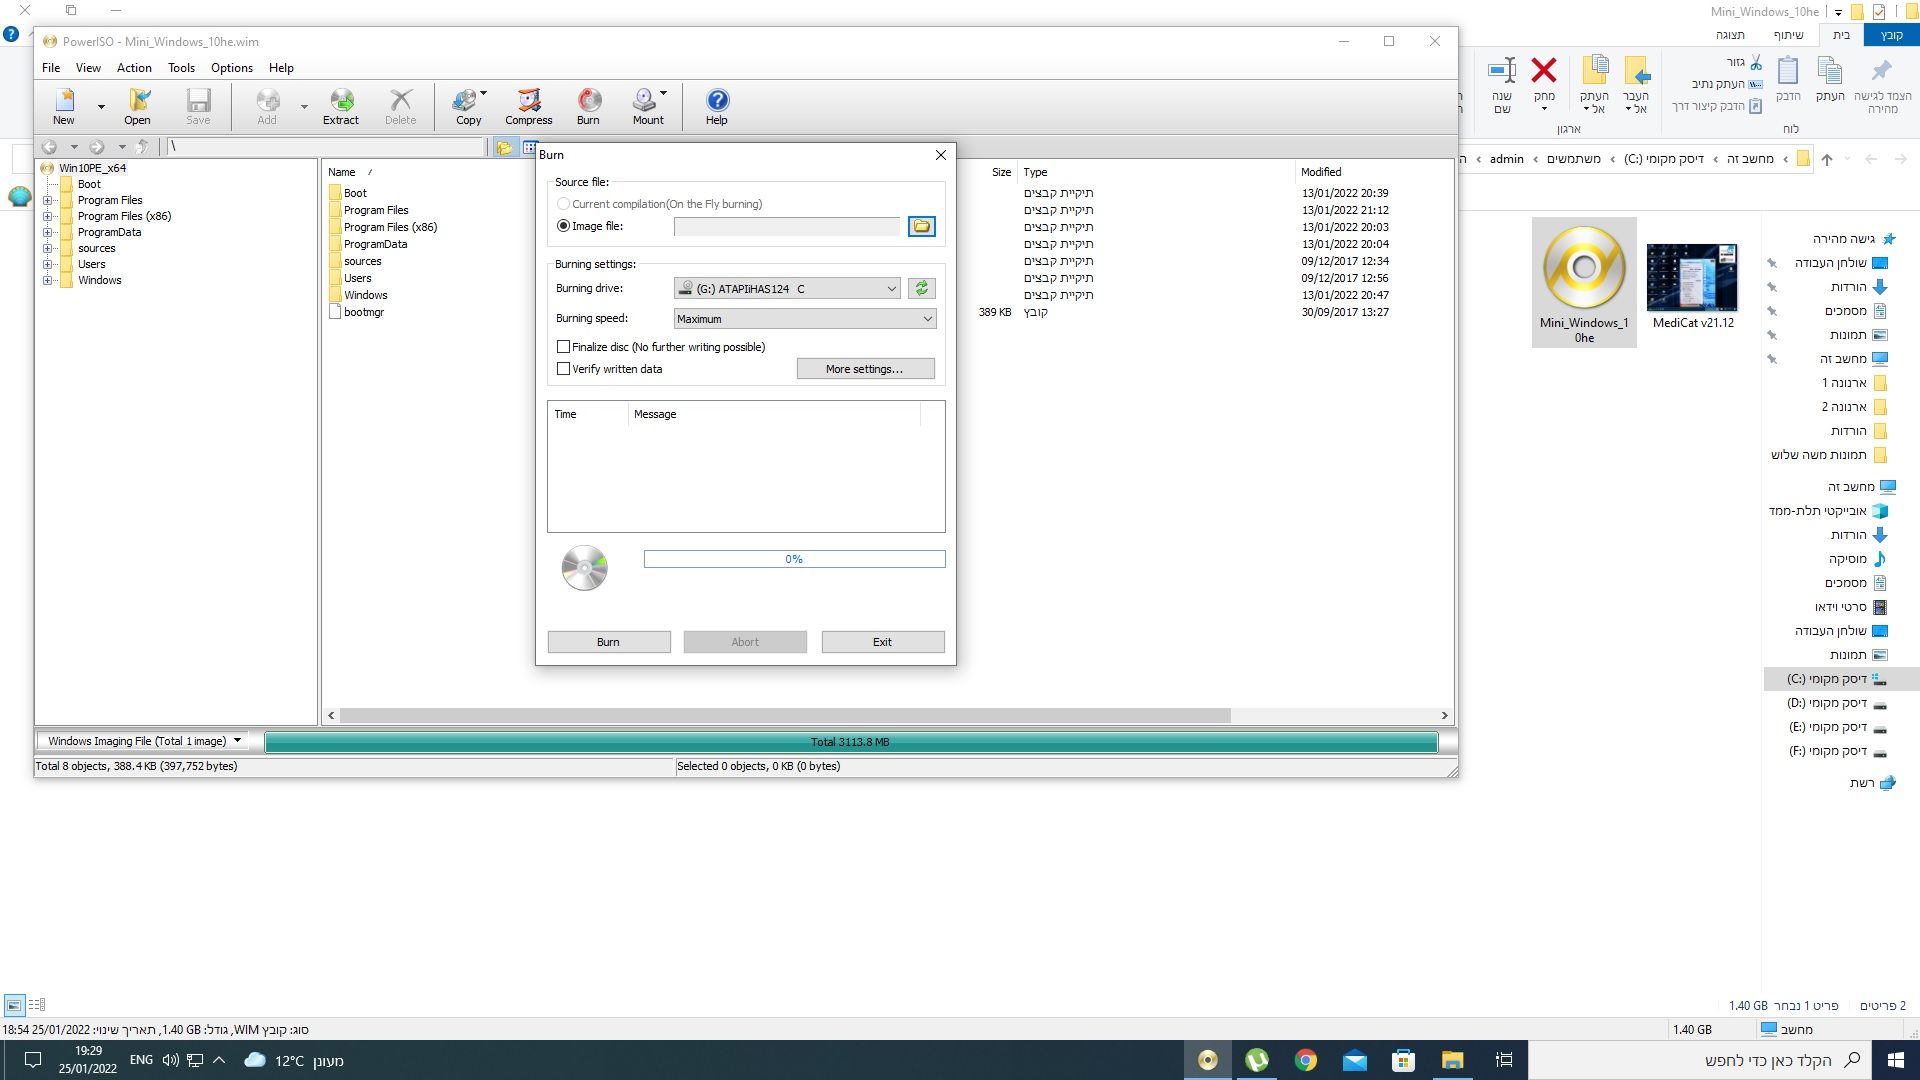Click the forward navigation arrow in PowerISO

[96, 147]
